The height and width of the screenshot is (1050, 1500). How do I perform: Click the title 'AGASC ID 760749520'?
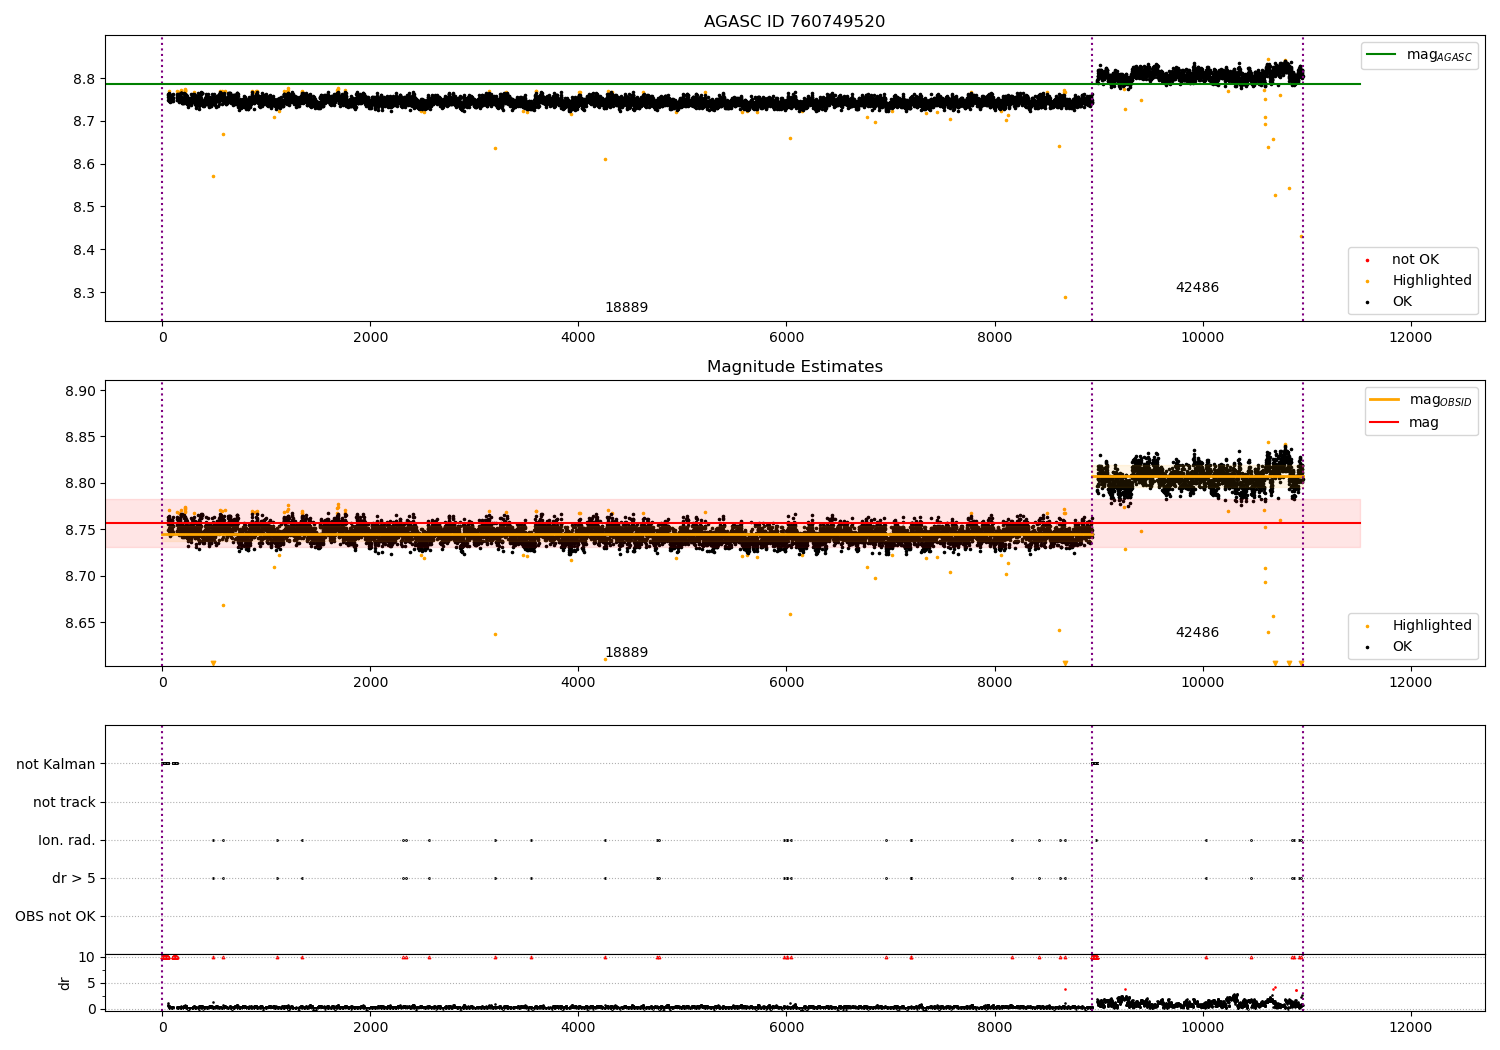point(794,22)
